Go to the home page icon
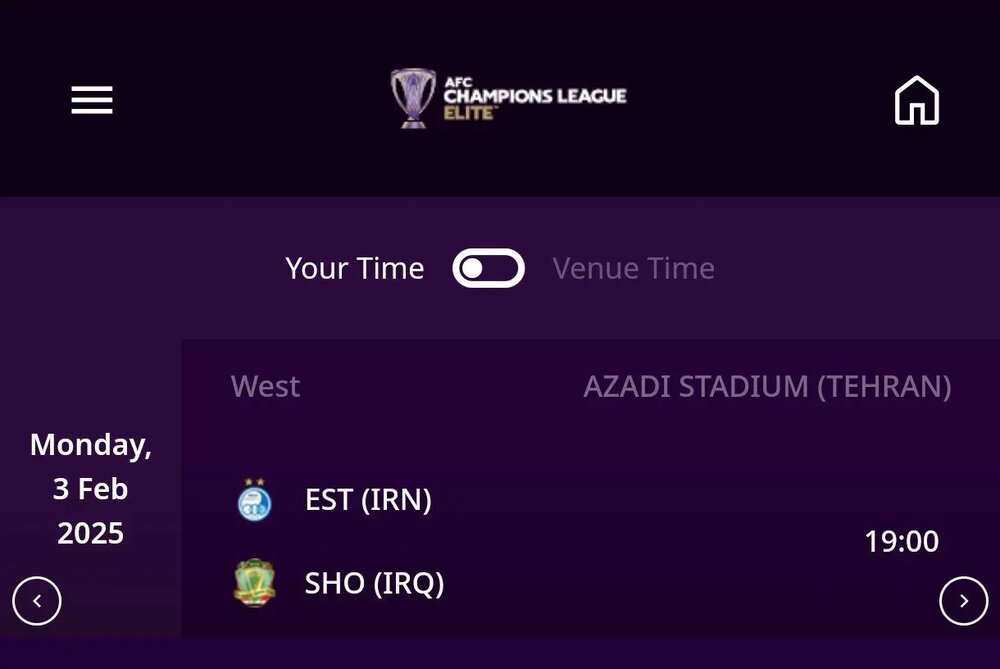This screenshot has width=1000, height=669. click(x=916, y=100)
